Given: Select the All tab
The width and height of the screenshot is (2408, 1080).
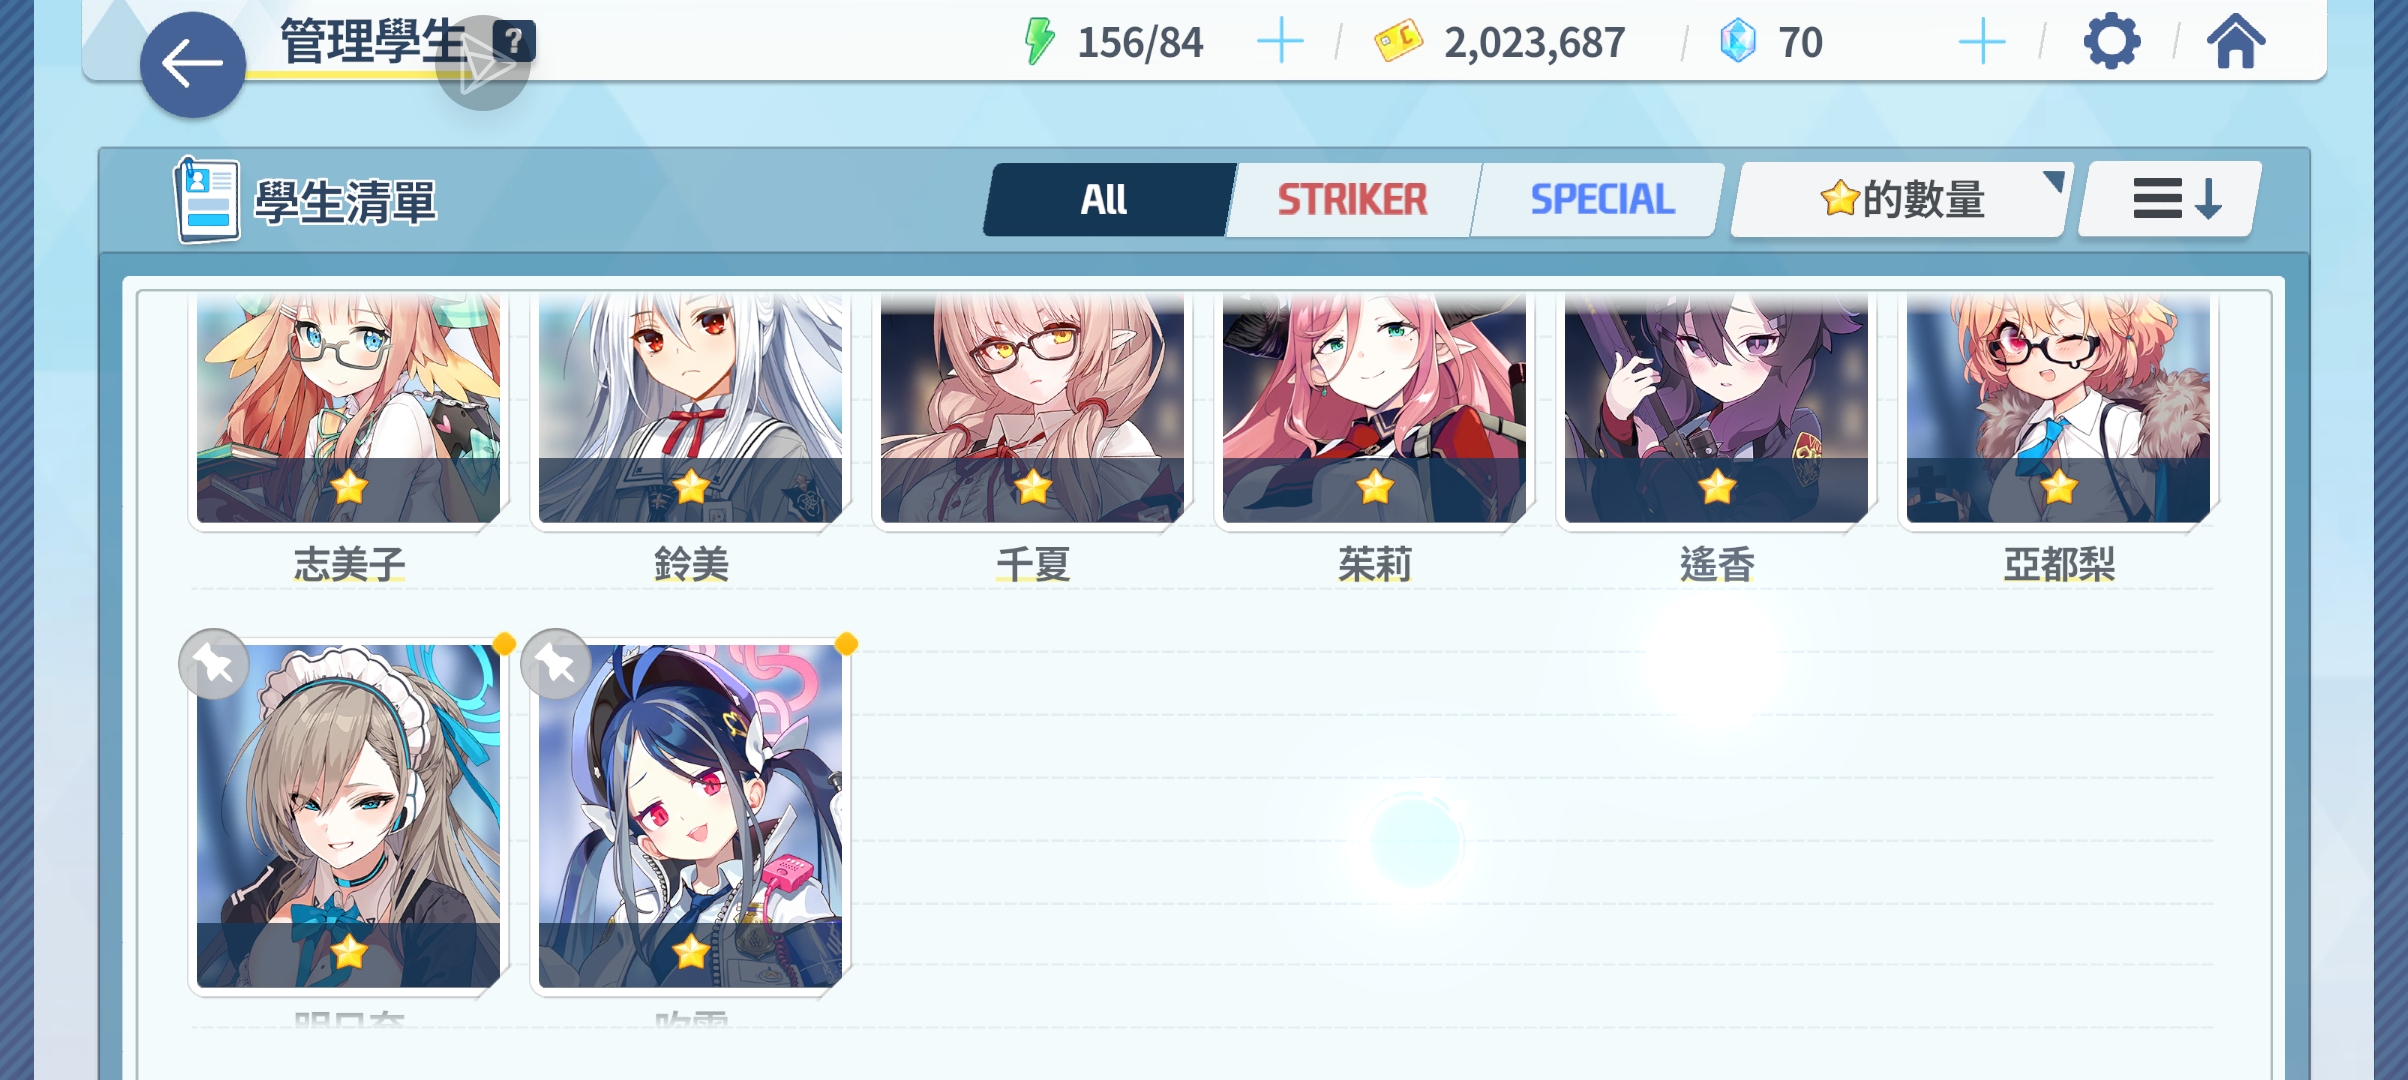Looking at the screenshot, I should coord(1106,199).
